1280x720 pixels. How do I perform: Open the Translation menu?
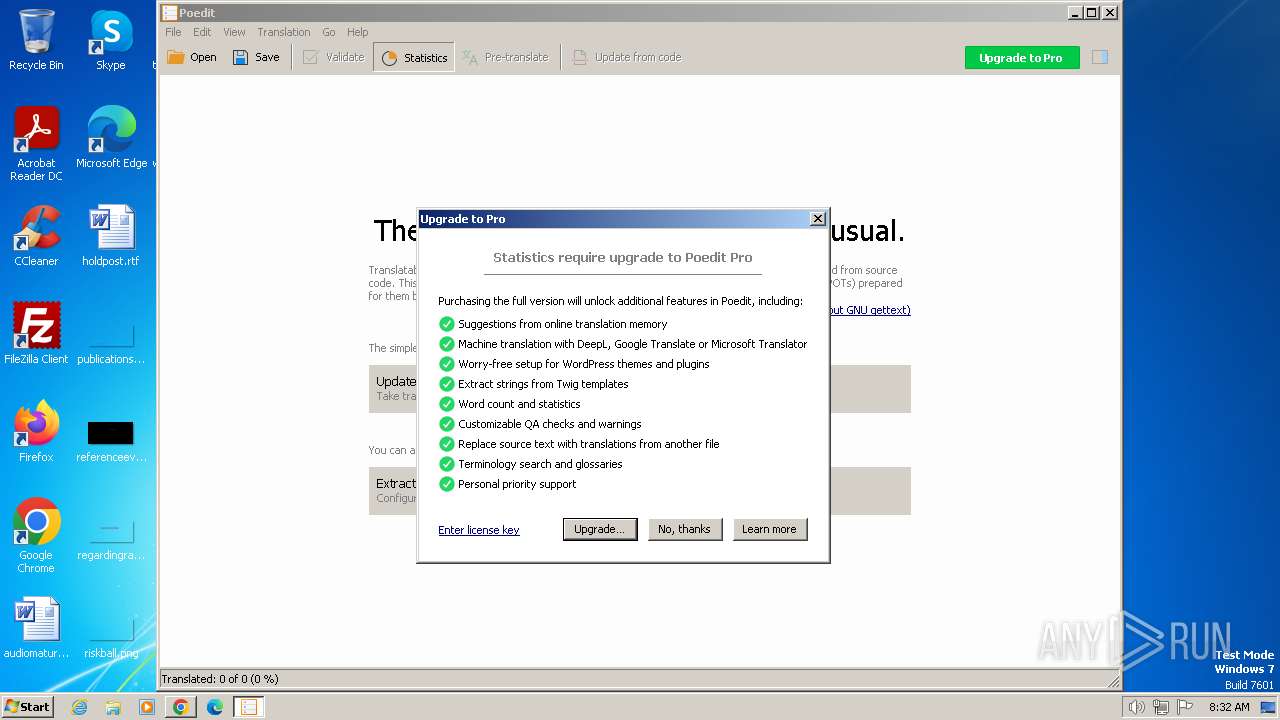284,32
